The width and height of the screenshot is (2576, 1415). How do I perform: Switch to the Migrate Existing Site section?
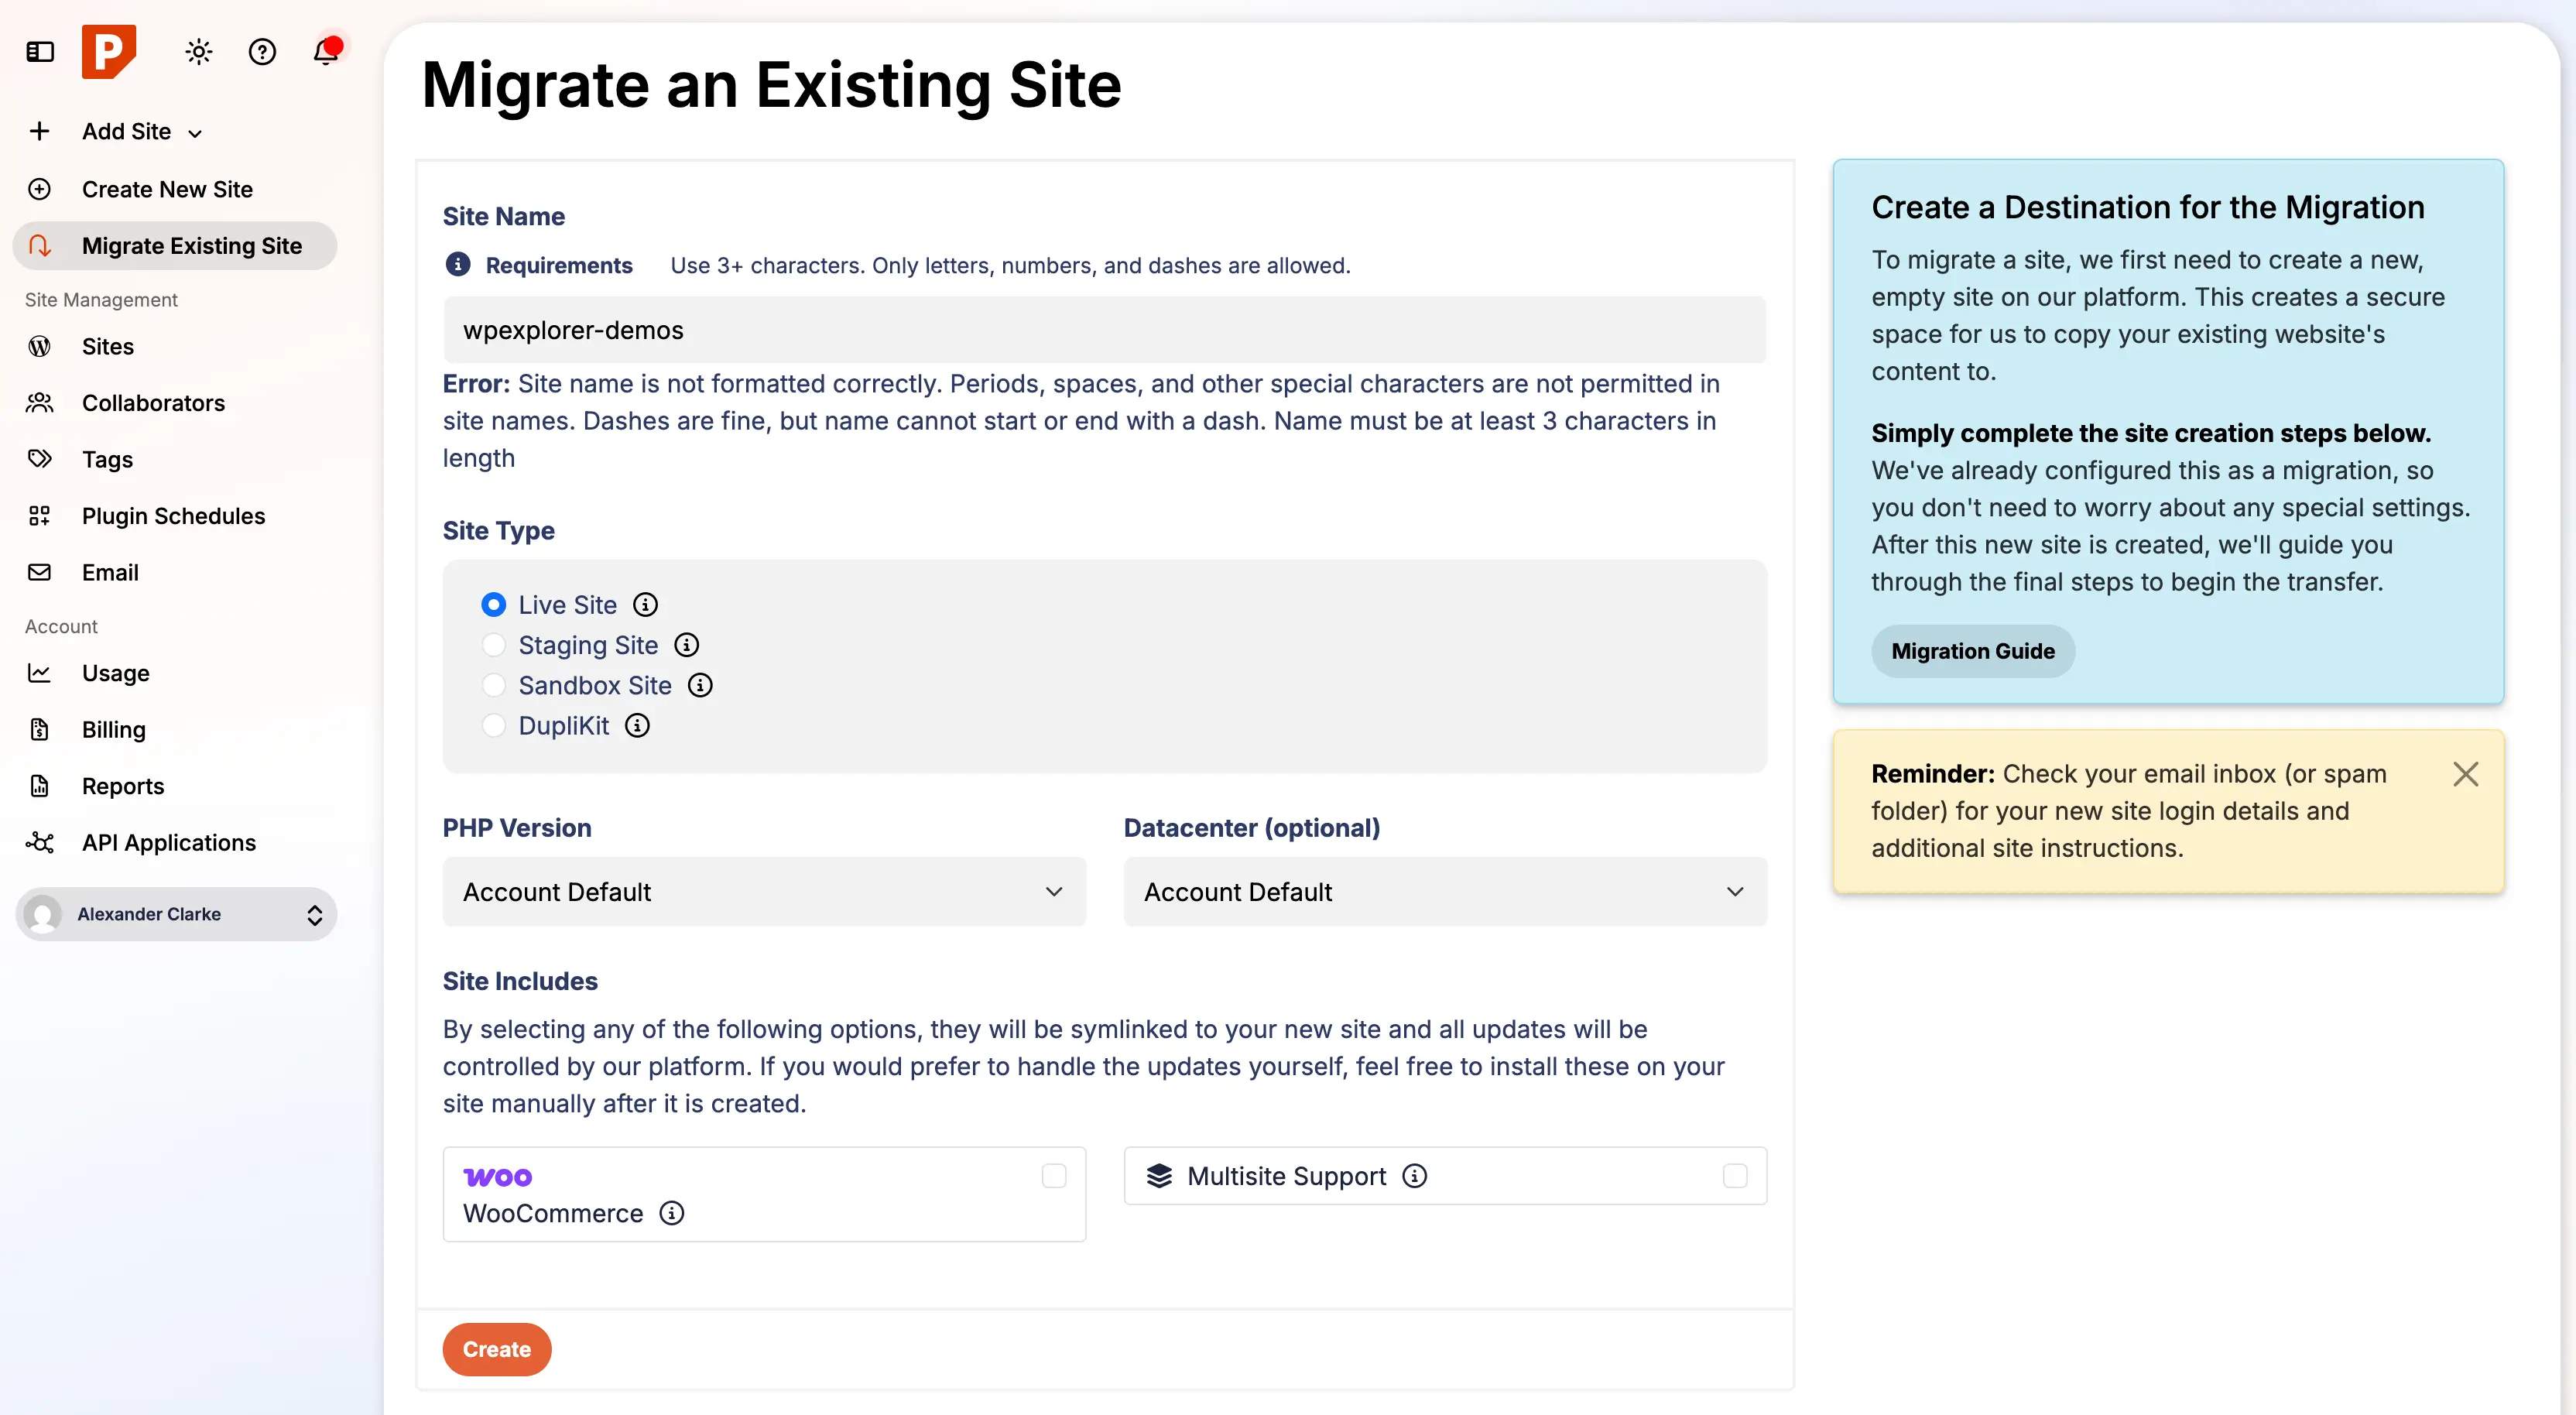(191, 245)
